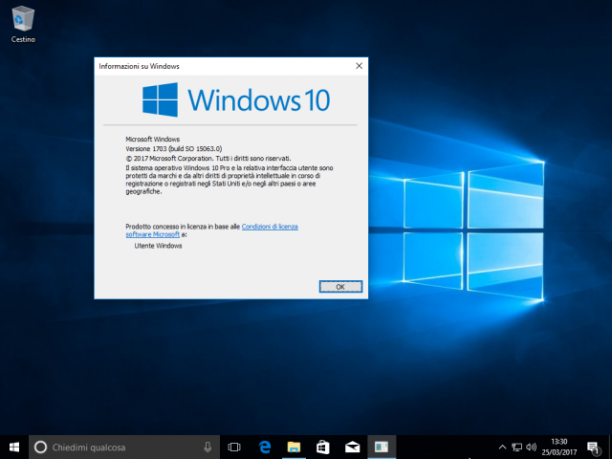Open the Microsoft Store taskbar icon

click(x=323, y=447)
